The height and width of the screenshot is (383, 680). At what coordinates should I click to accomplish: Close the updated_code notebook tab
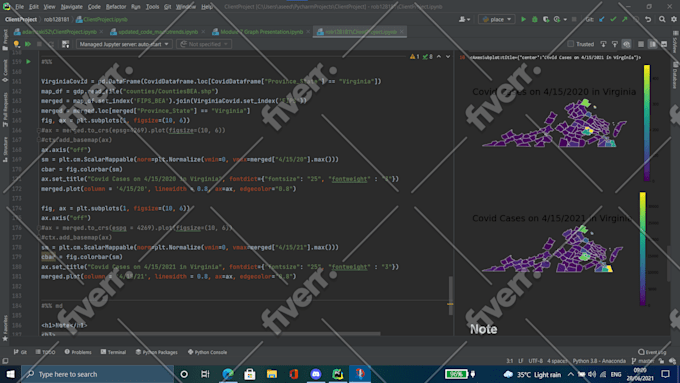click(x=203, y=32)
